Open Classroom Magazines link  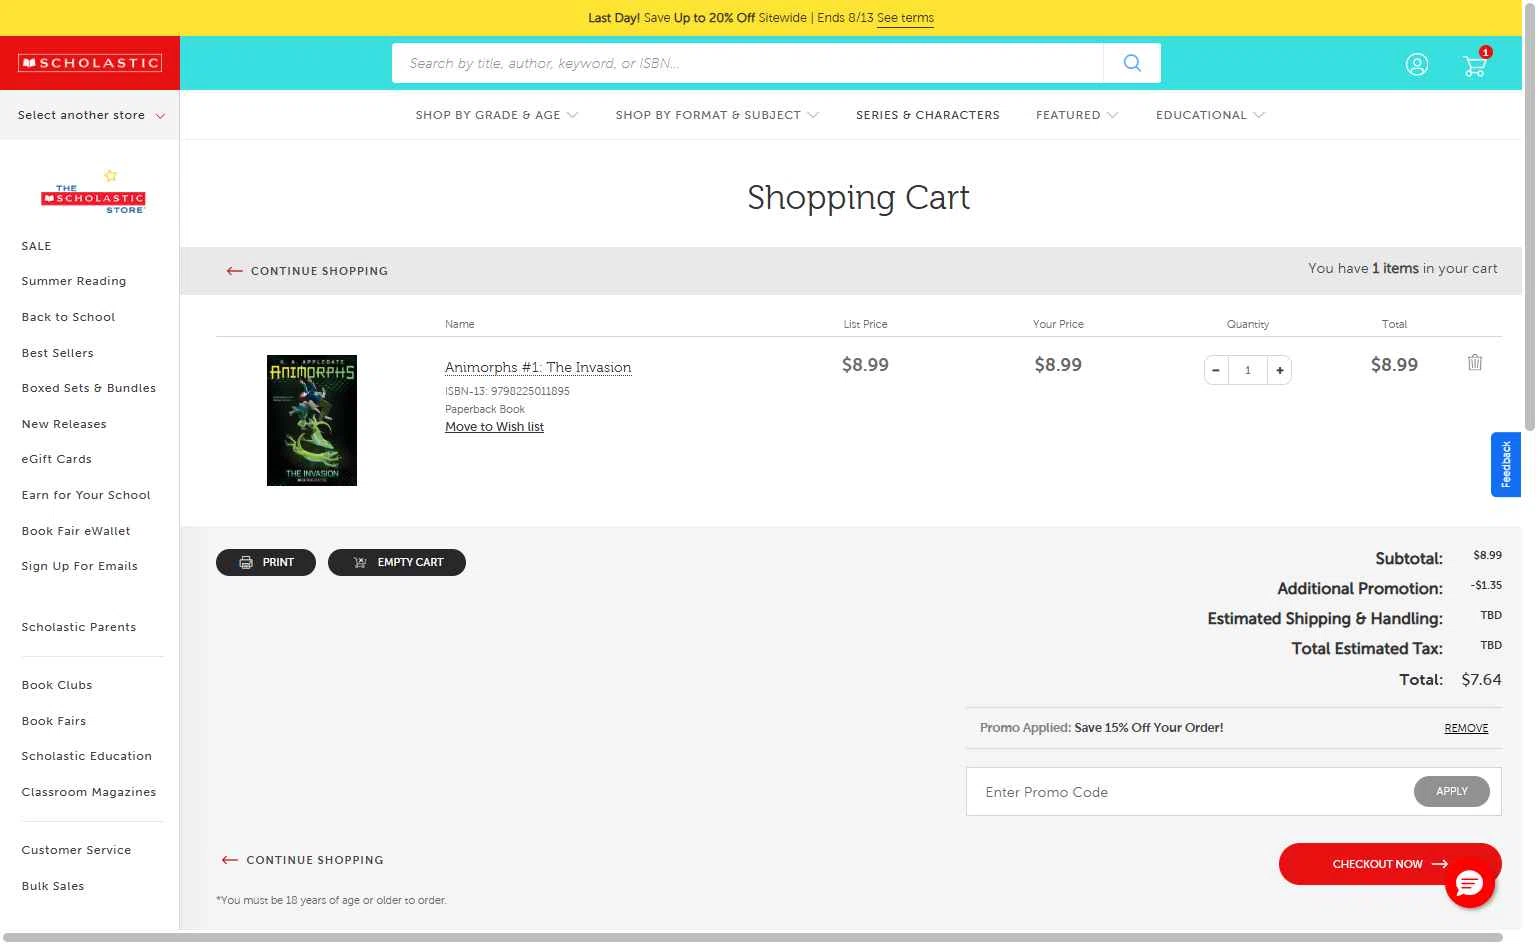pos(89,793)
